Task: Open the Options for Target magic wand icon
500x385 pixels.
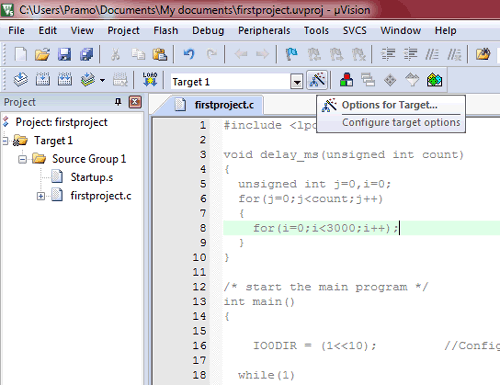Action: point(317,80)
